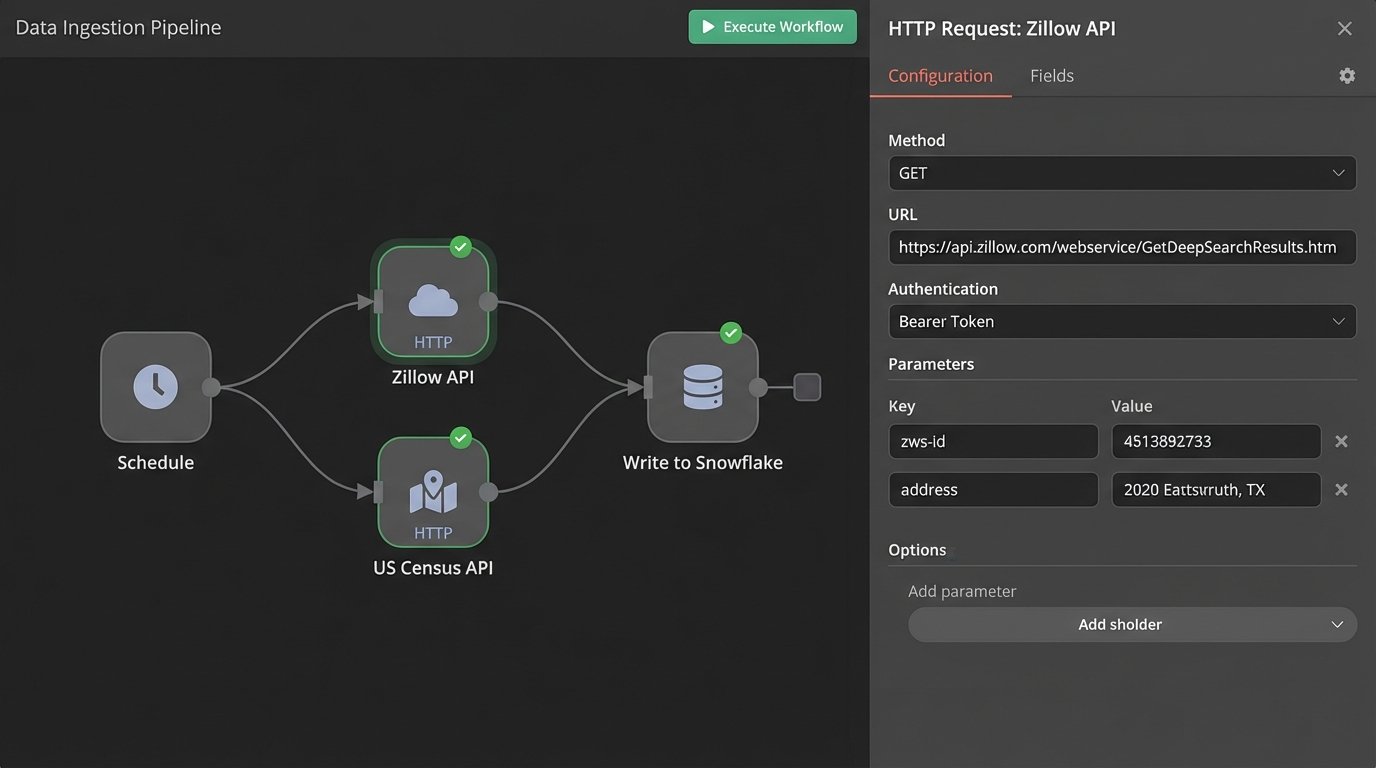Select the Schedule clock node

coord(156,387)
